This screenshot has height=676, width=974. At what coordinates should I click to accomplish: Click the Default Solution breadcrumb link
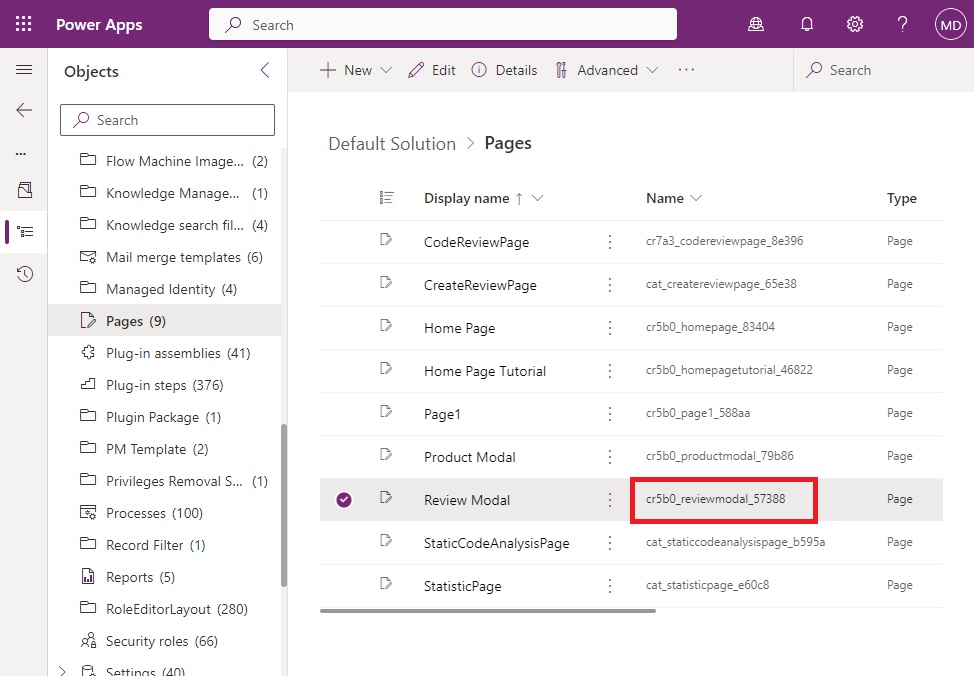coord(392,143)
